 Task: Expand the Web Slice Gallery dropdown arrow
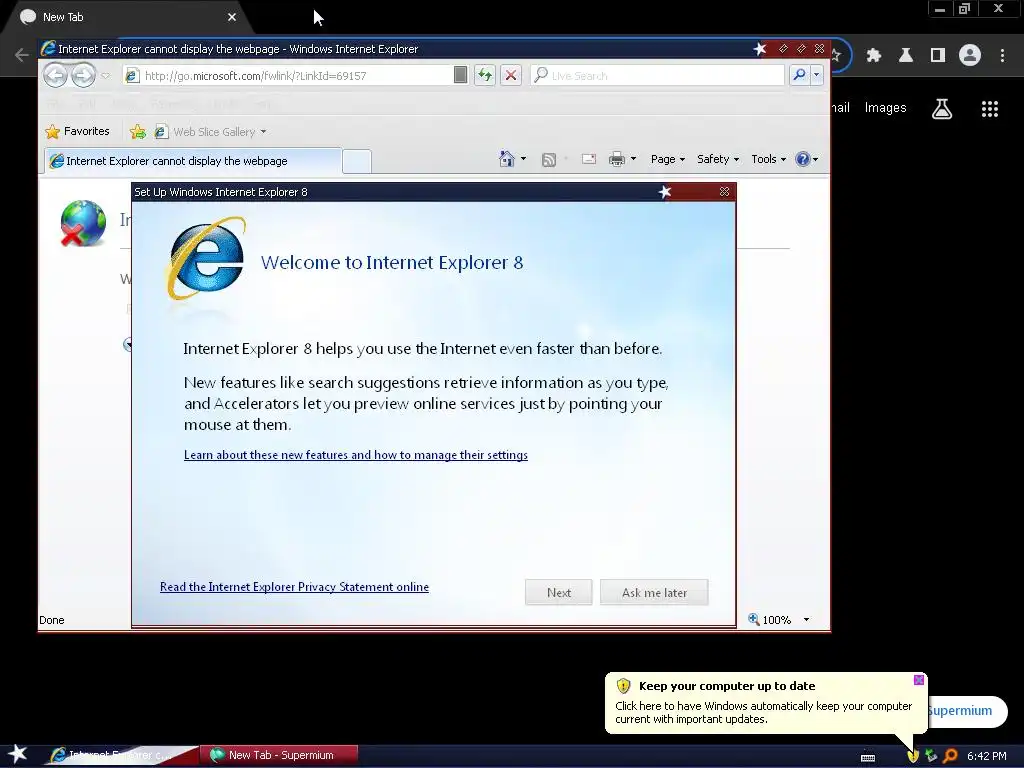tap(263, 132)
